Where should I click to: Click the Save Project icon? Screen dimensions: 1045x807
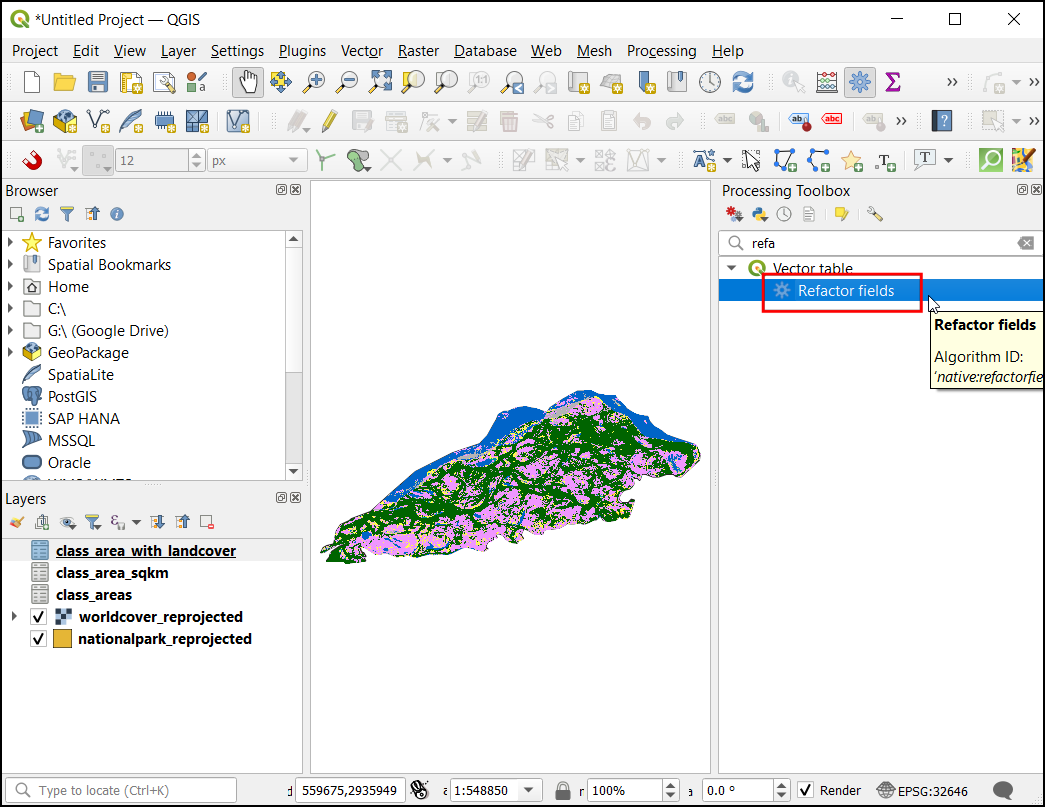pyautogui.click(x=98, y=82)
